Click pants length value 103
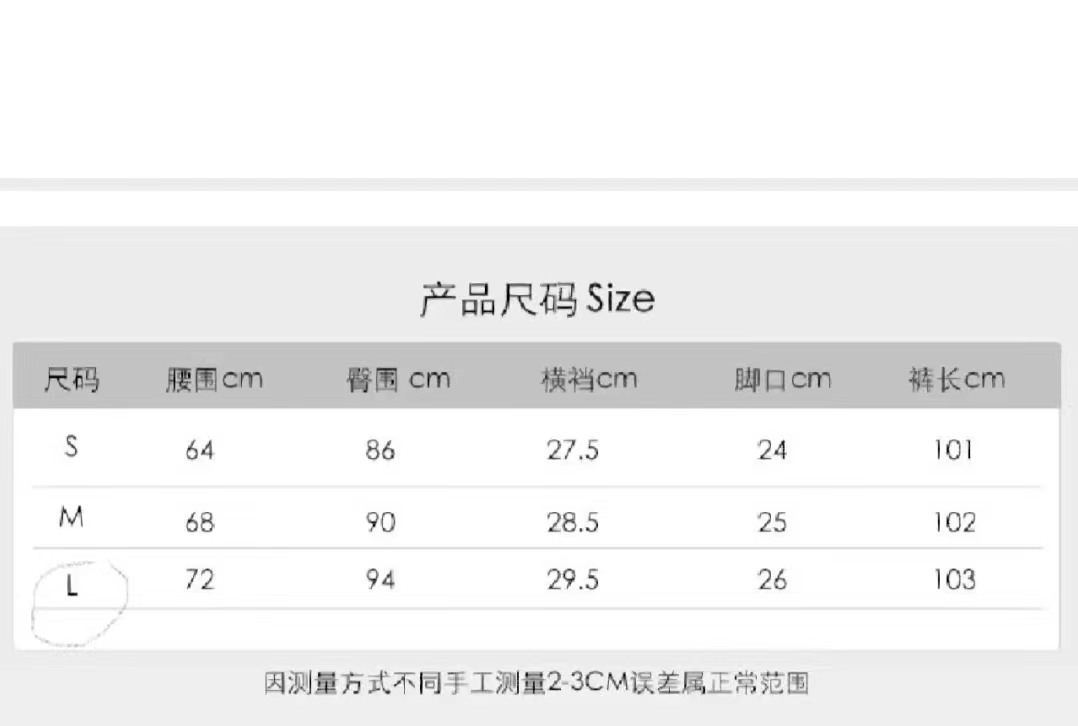Screen dimensions: 1078x726 (954, 580)
